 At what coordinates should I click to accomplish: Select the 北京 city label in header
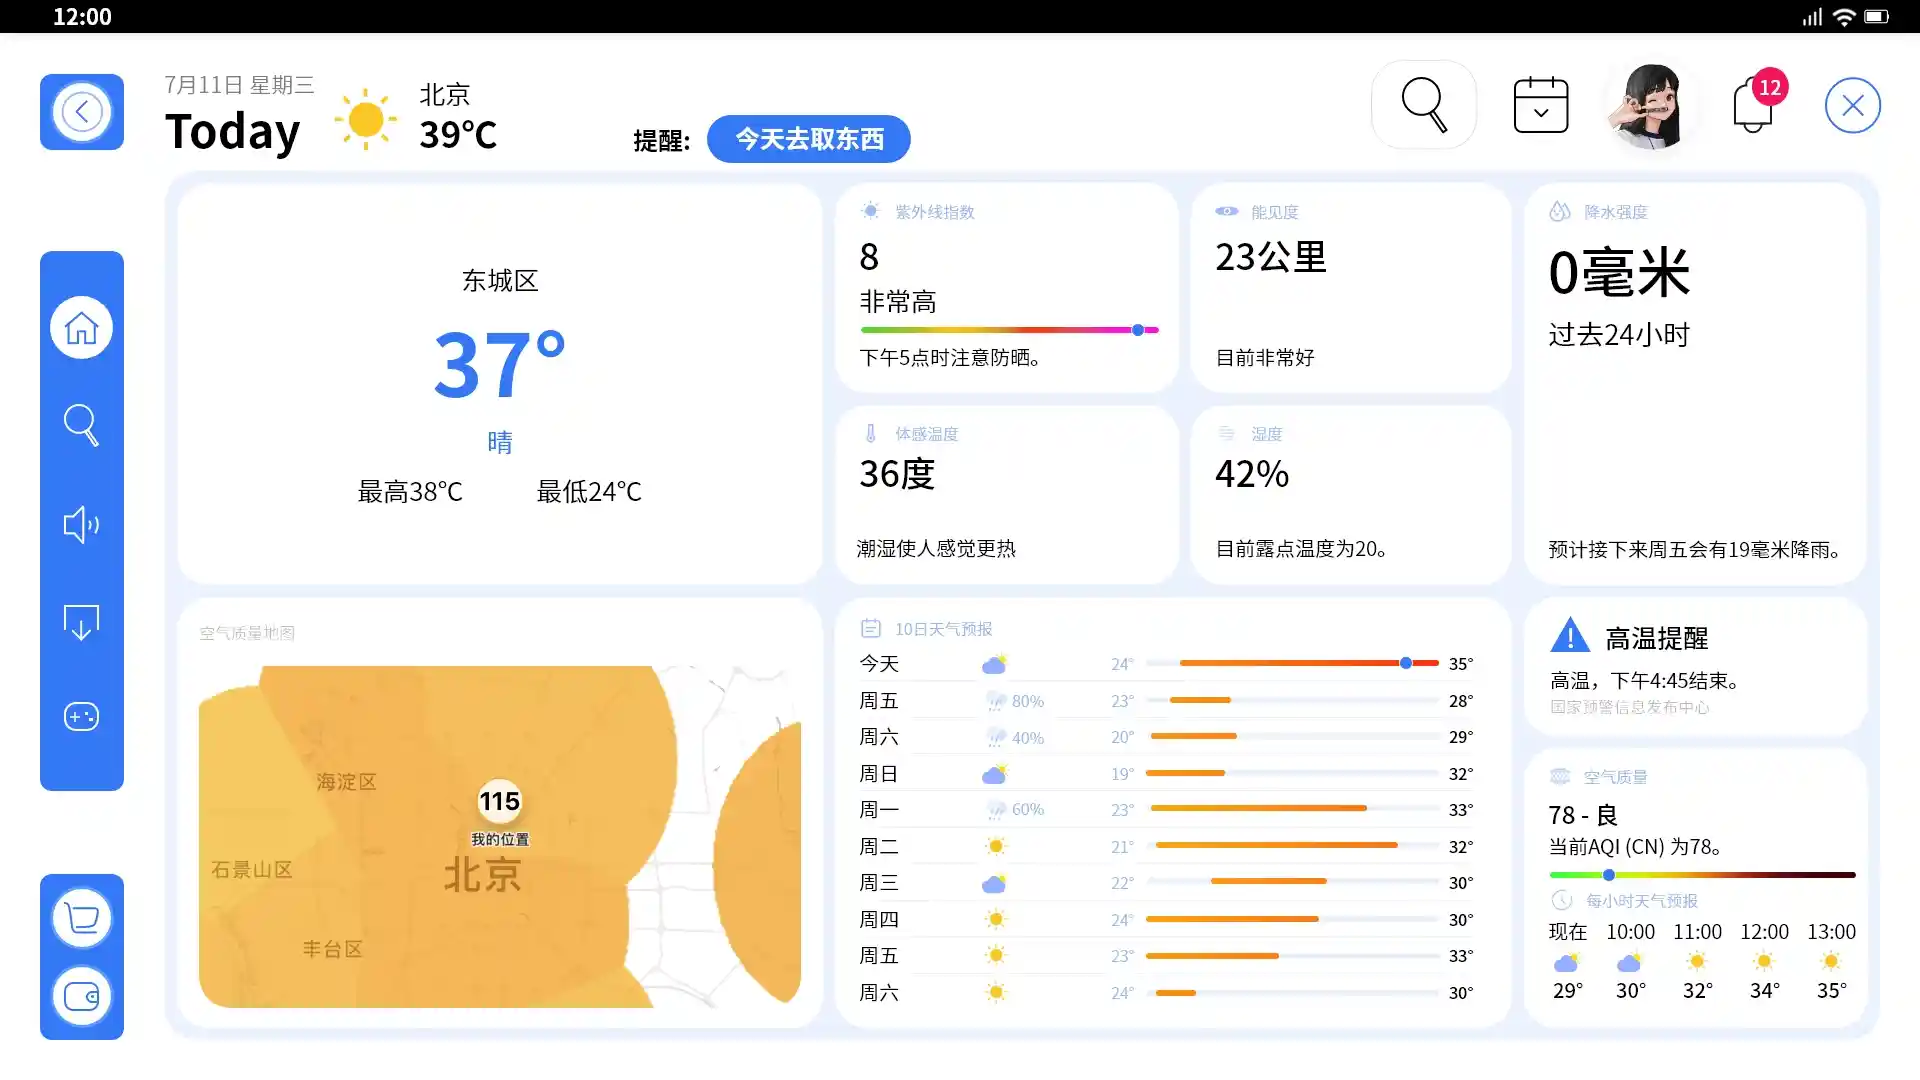click(x=445, y=95)
